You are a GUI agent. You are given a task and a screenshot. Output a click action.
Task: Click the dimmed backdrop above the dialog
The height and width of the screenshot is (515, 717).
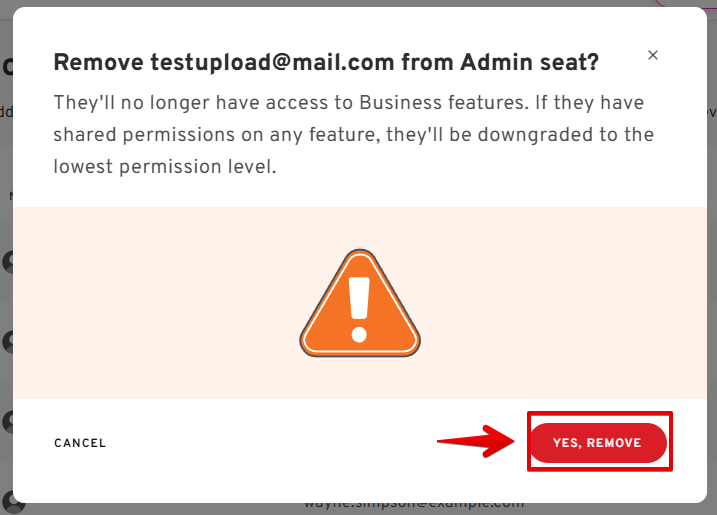tap(300, 3)
